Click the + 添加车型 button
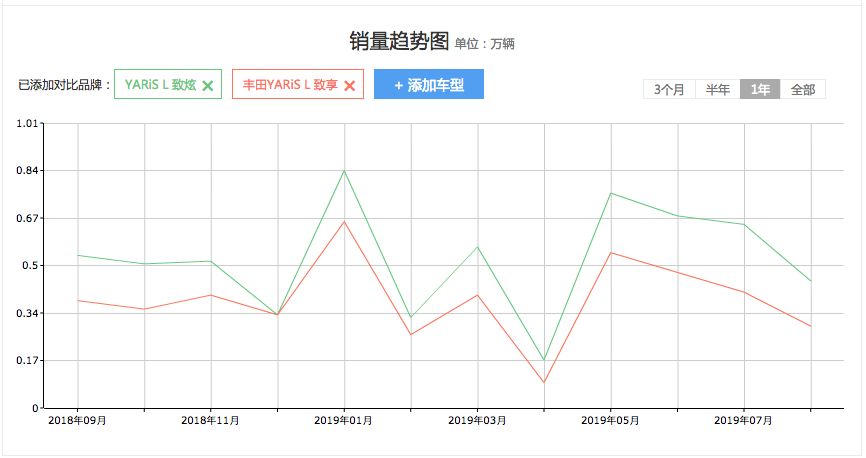 tap(429, 85)
